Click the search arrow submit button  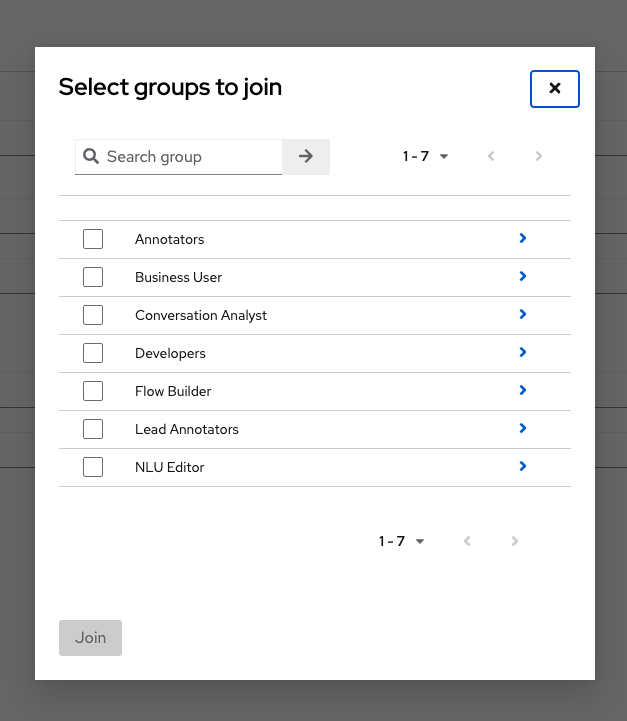(x=306, y=157)
